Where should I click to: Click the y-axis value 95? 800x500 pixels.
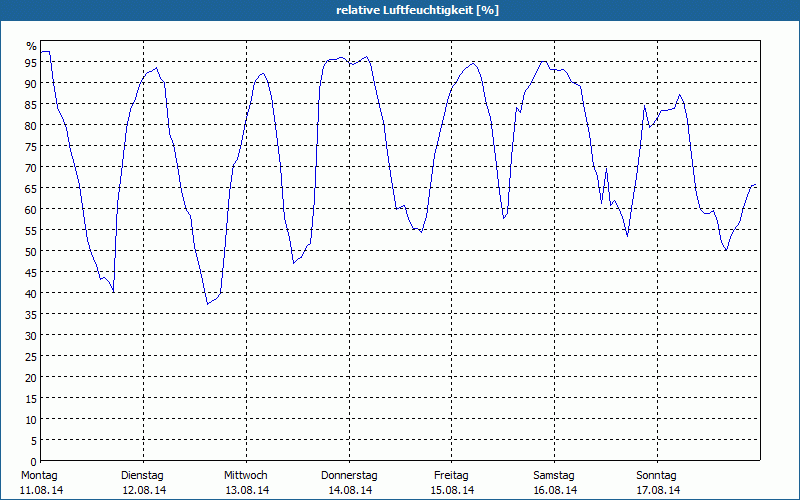point(31,62)
